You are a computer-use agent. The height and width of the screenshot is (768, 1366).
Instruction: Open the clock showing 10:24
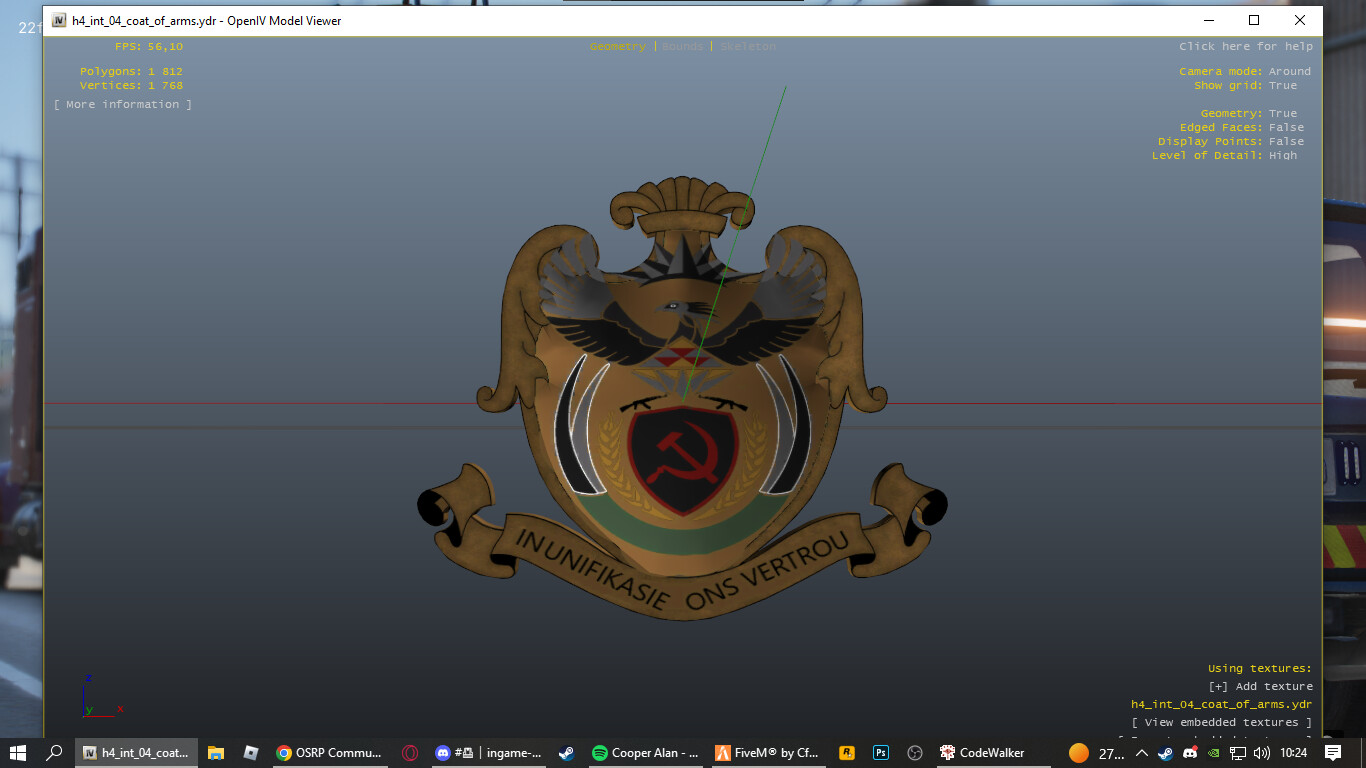[1294, 752]
